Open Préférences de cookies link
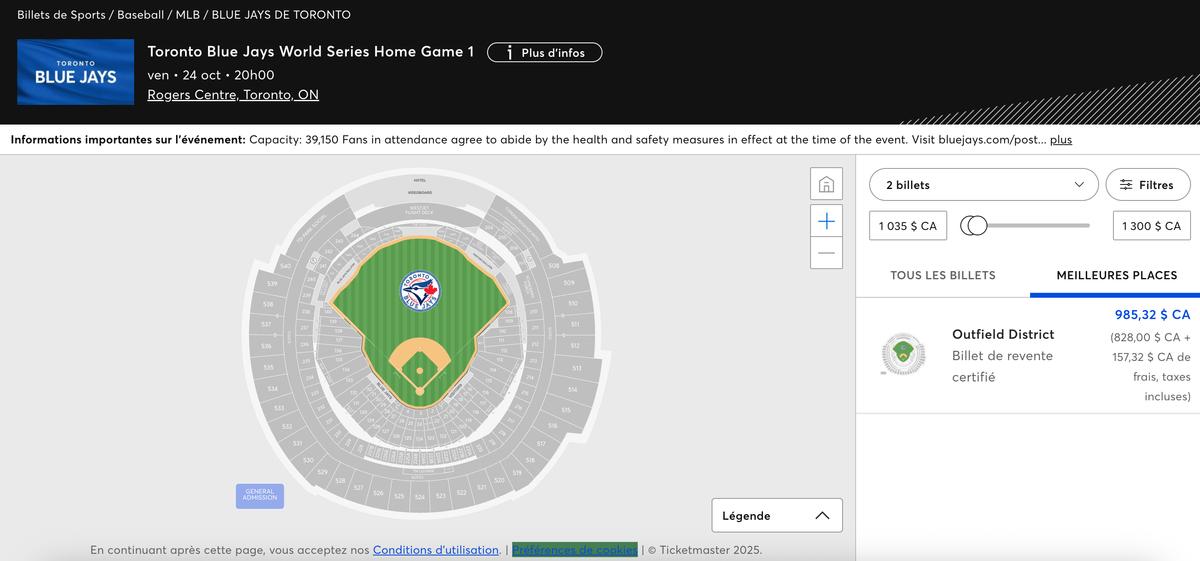Screen dimensions: 1200x561 [575, 550]
